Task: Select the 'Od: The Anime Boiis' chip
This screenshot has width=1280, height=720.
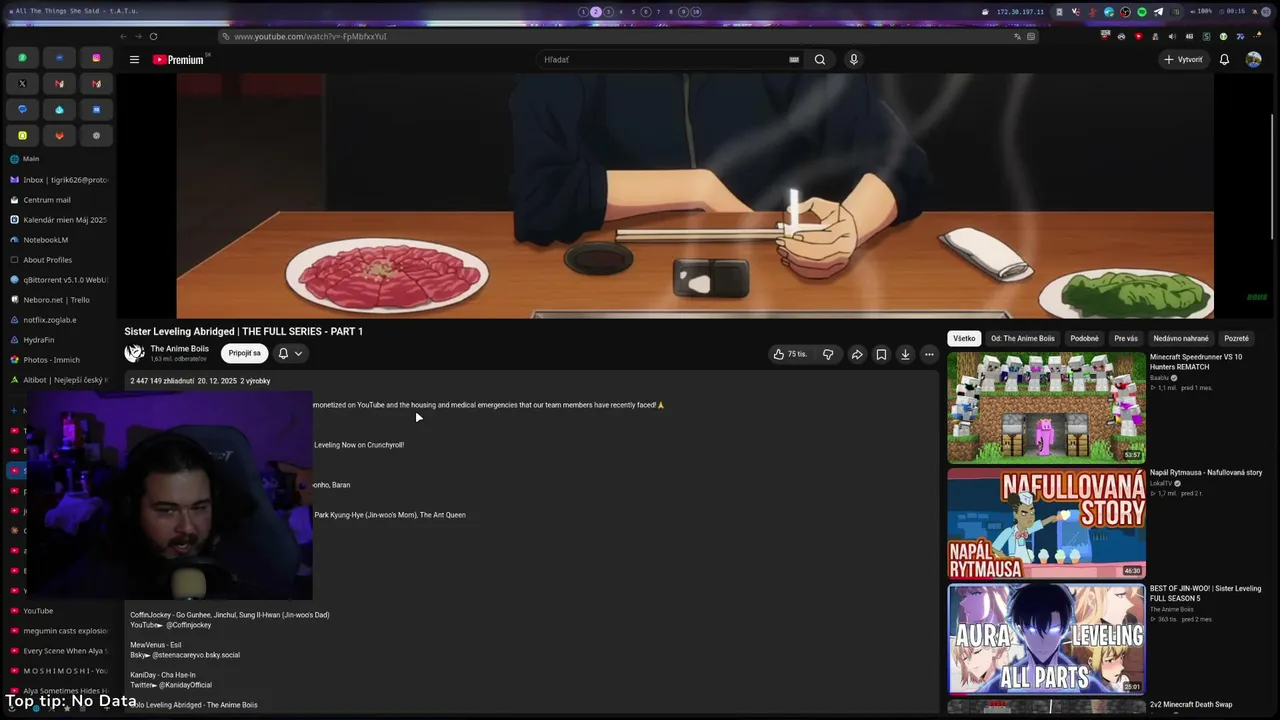Action: [1023, 339]
